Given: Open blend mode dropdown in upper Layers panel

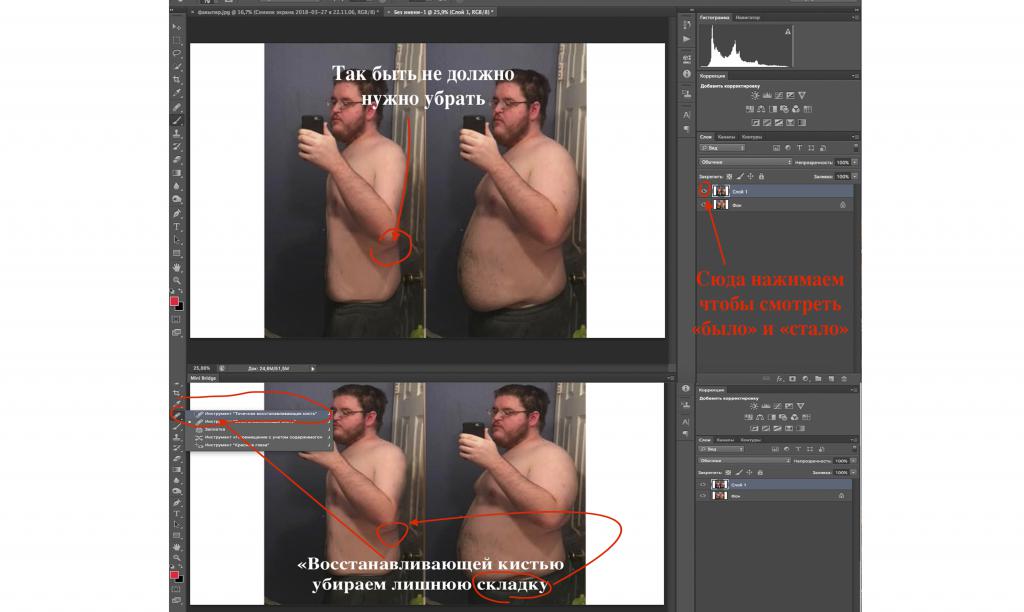Looking at the screenshot, I should click(x=746, y=162).
